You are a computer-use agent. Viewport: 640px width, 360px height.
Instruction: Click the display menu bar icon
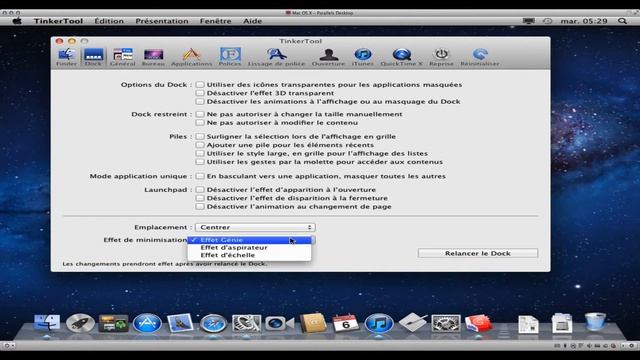(529, 21)
